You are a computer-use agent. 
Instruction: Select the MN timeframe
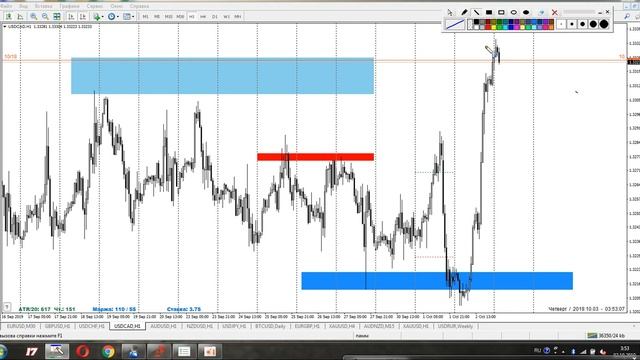(x=238, y=17)
